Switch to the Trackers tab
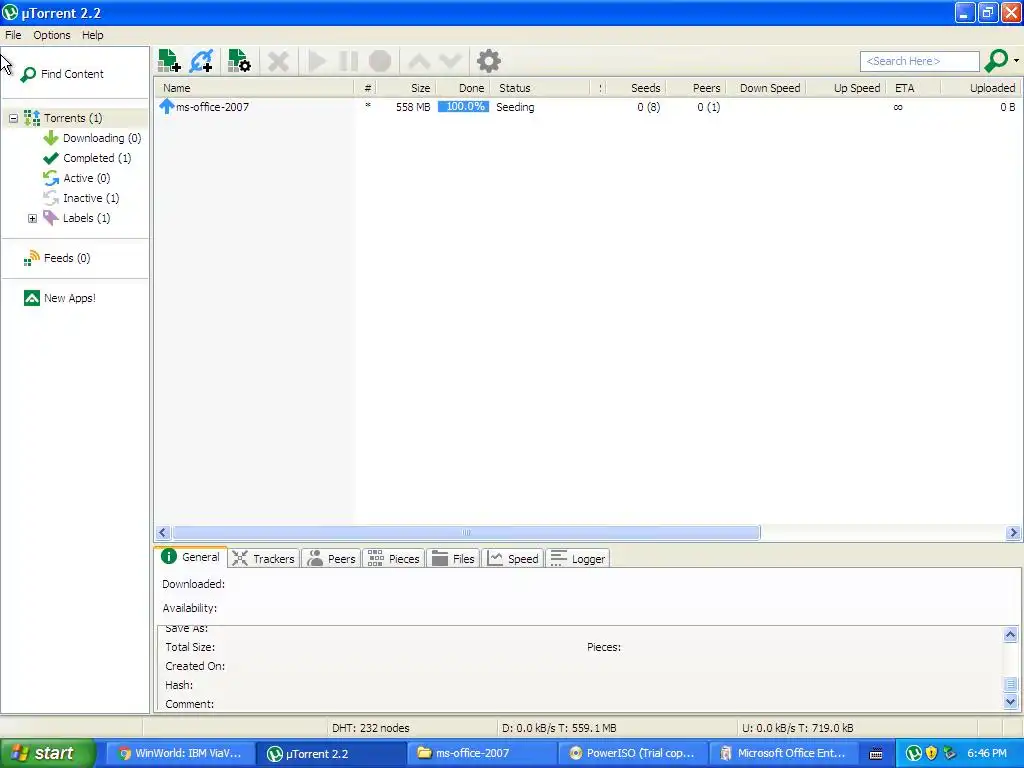The image size is (1024, 768). point(264,558)
